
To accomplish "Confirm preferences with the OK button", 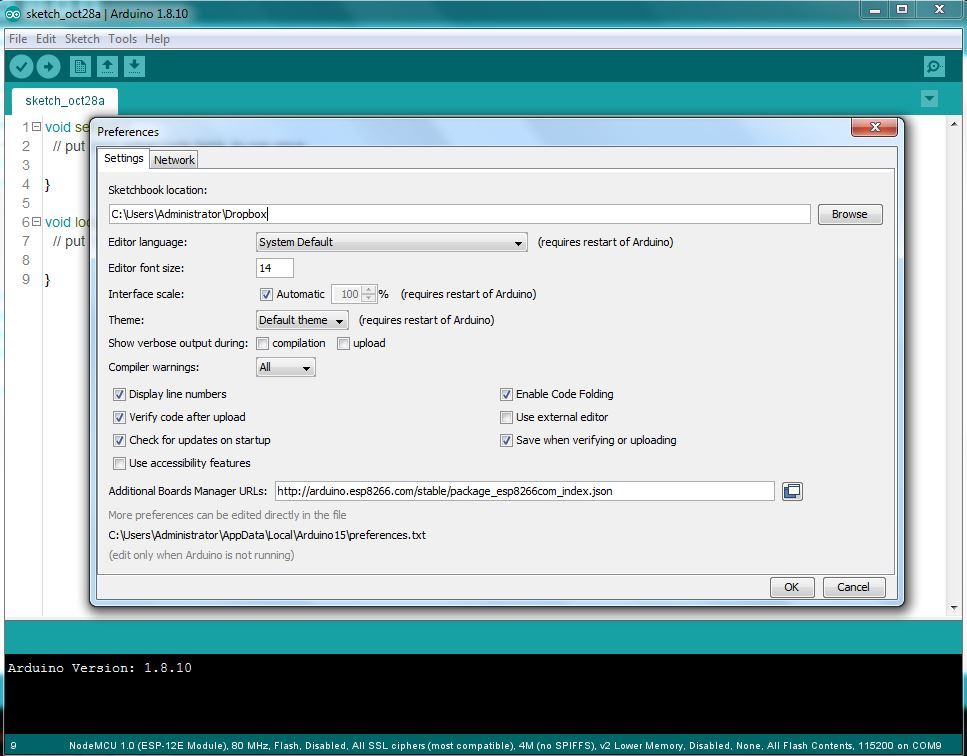I will 791,587.
